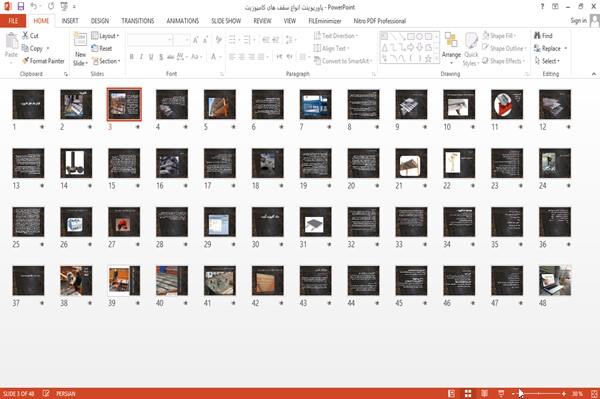Click the Sign in link

coord(578,21)
